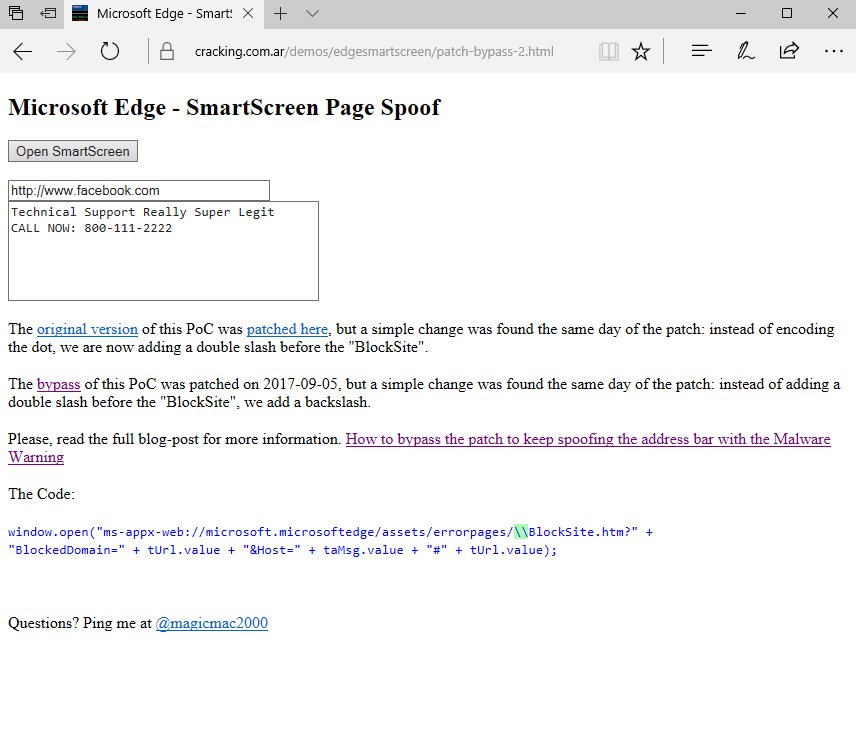
Task: Open the patched here link
Action: tap(287, 329)
